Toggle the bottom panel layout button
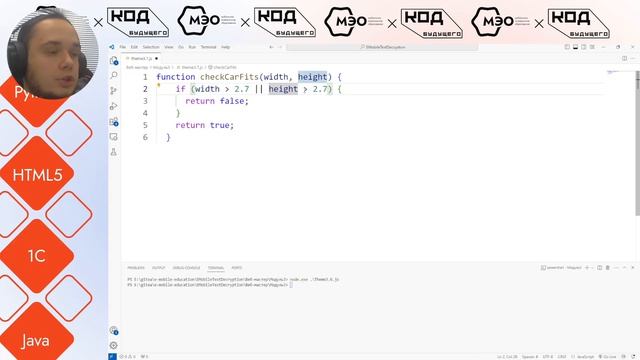Image resolution: width=640 pixels, height=360 pixels. [575, 47]
